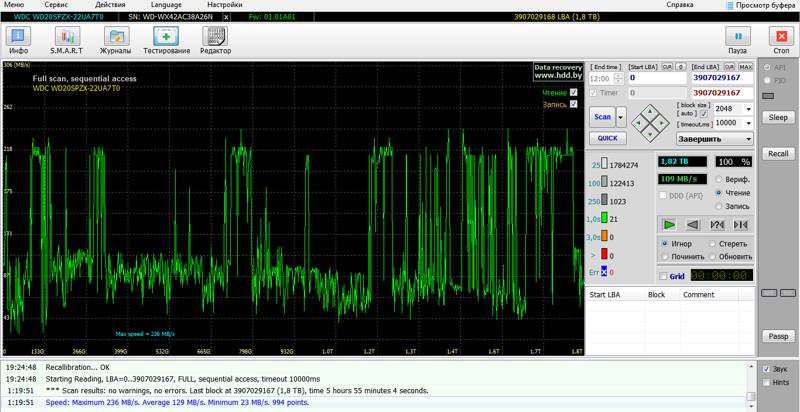Click the Sleep button
800x412 pixels.
[778, 117]
